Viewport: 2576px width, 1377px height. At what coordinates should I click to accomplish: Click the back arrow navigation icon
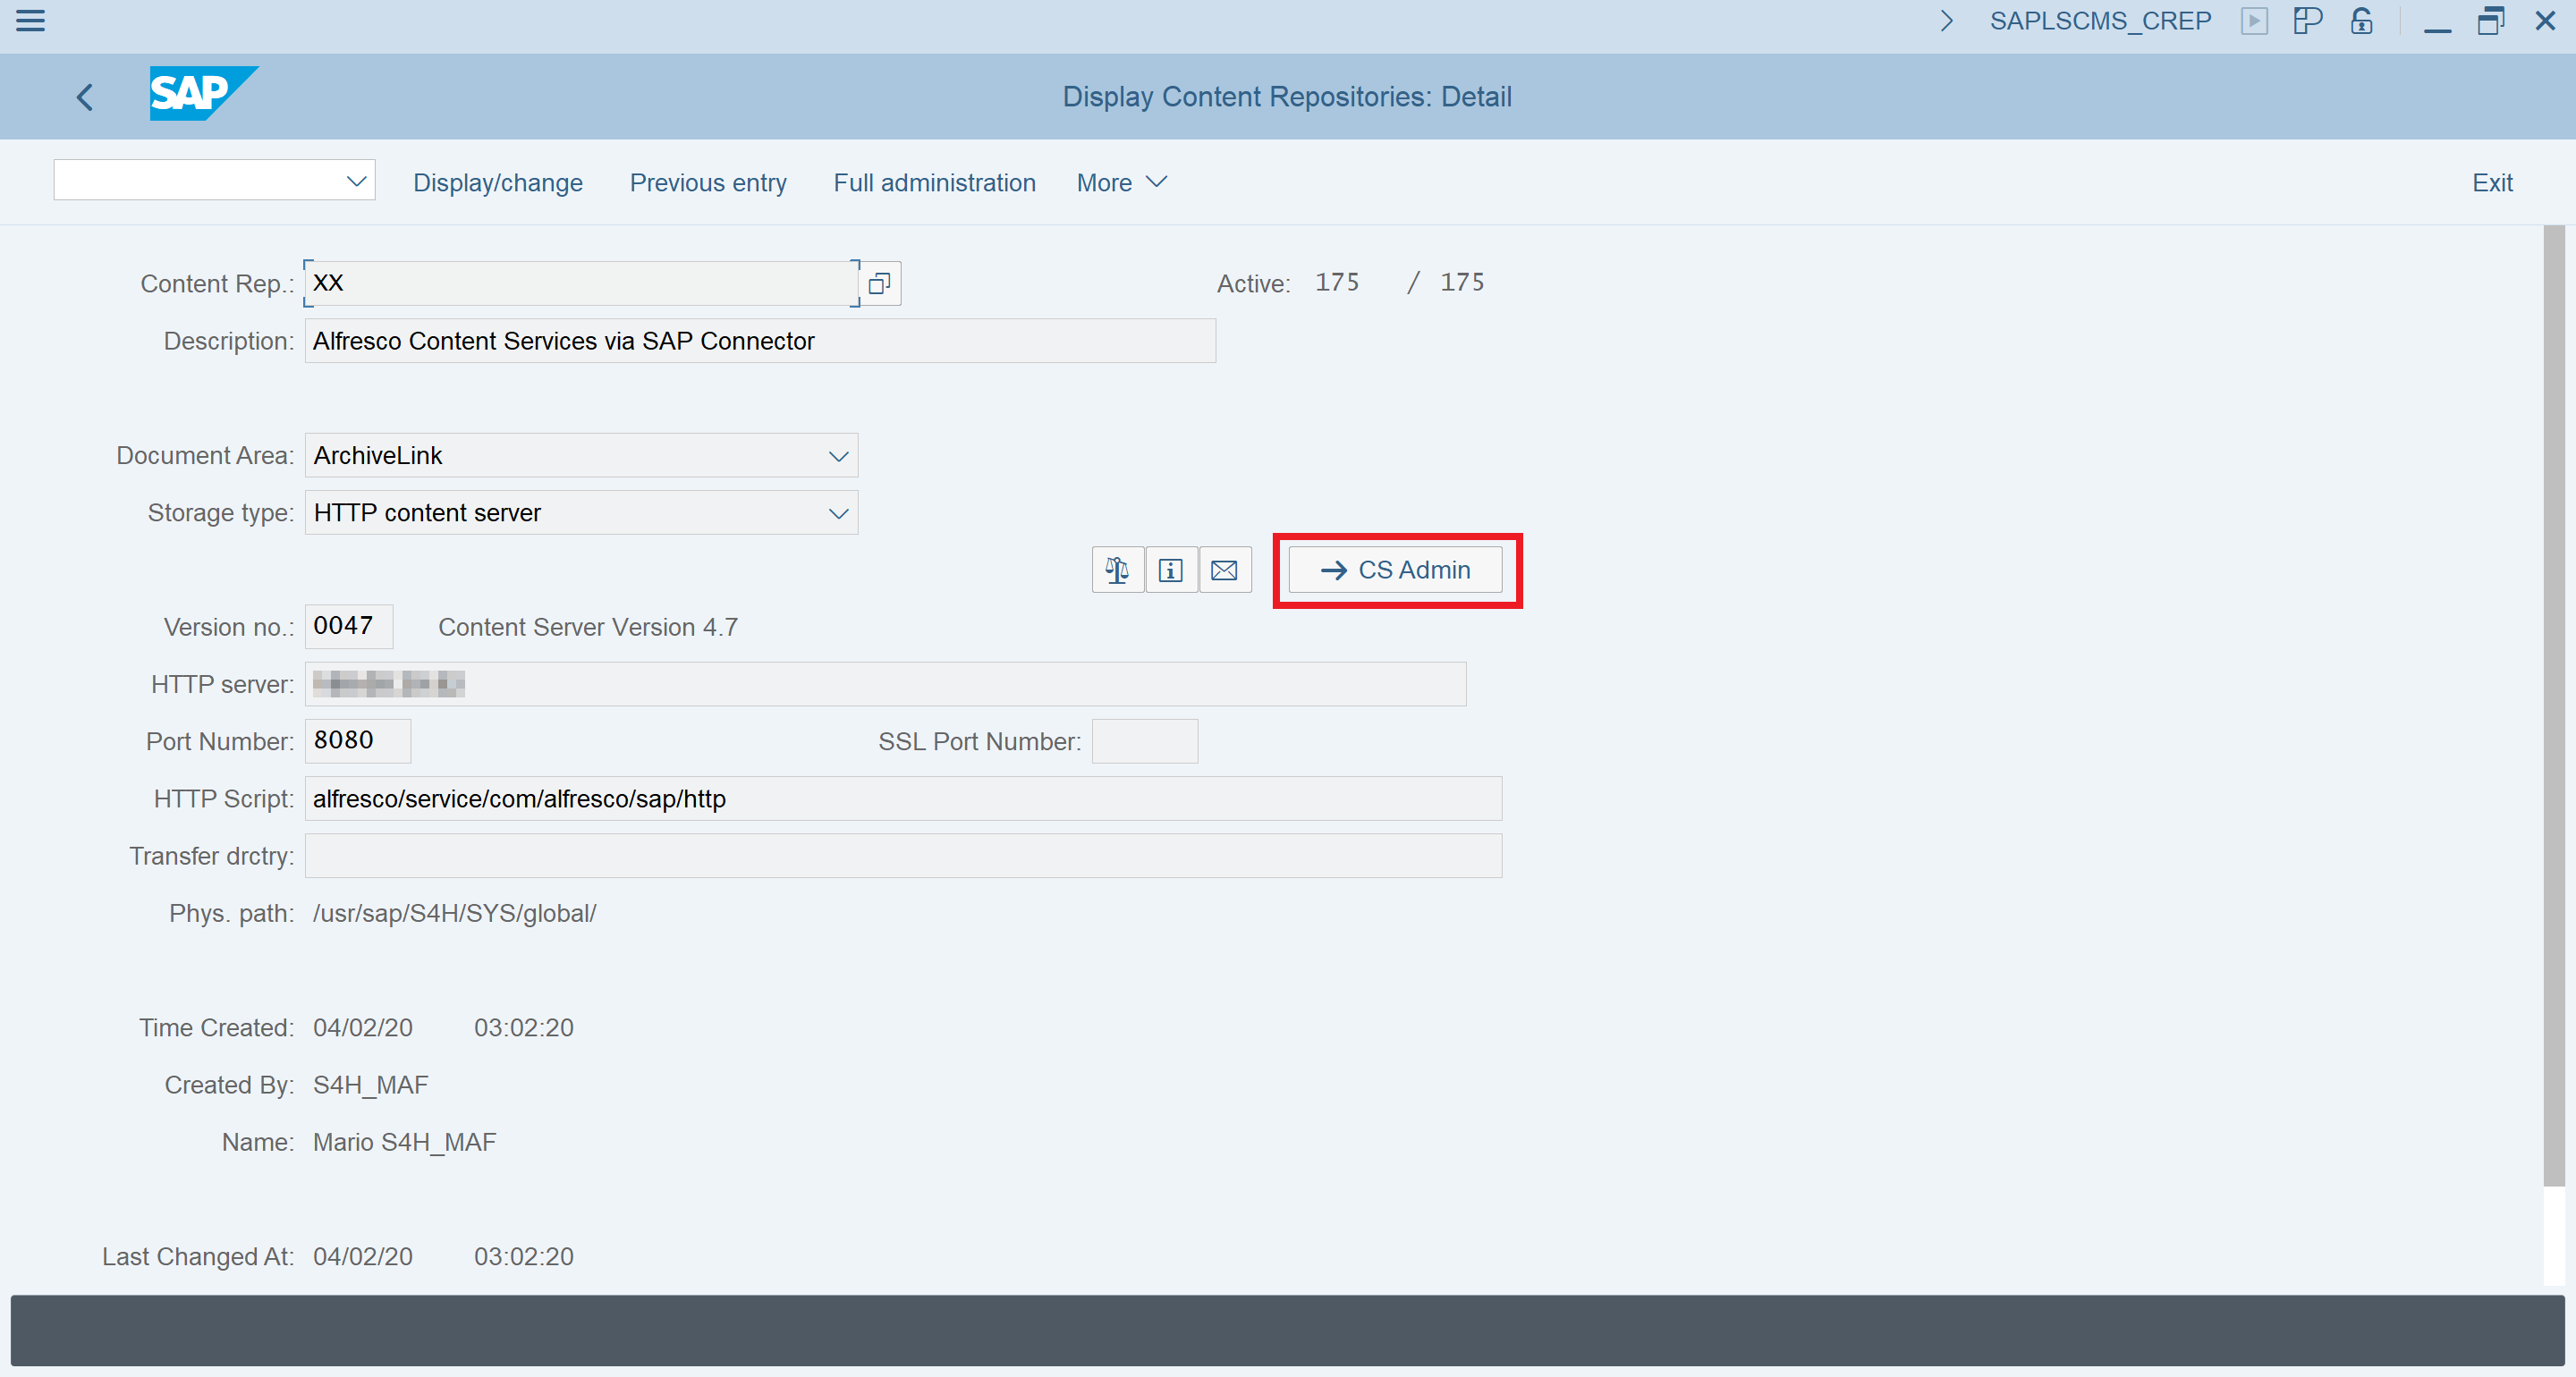(x=84, y=96)
